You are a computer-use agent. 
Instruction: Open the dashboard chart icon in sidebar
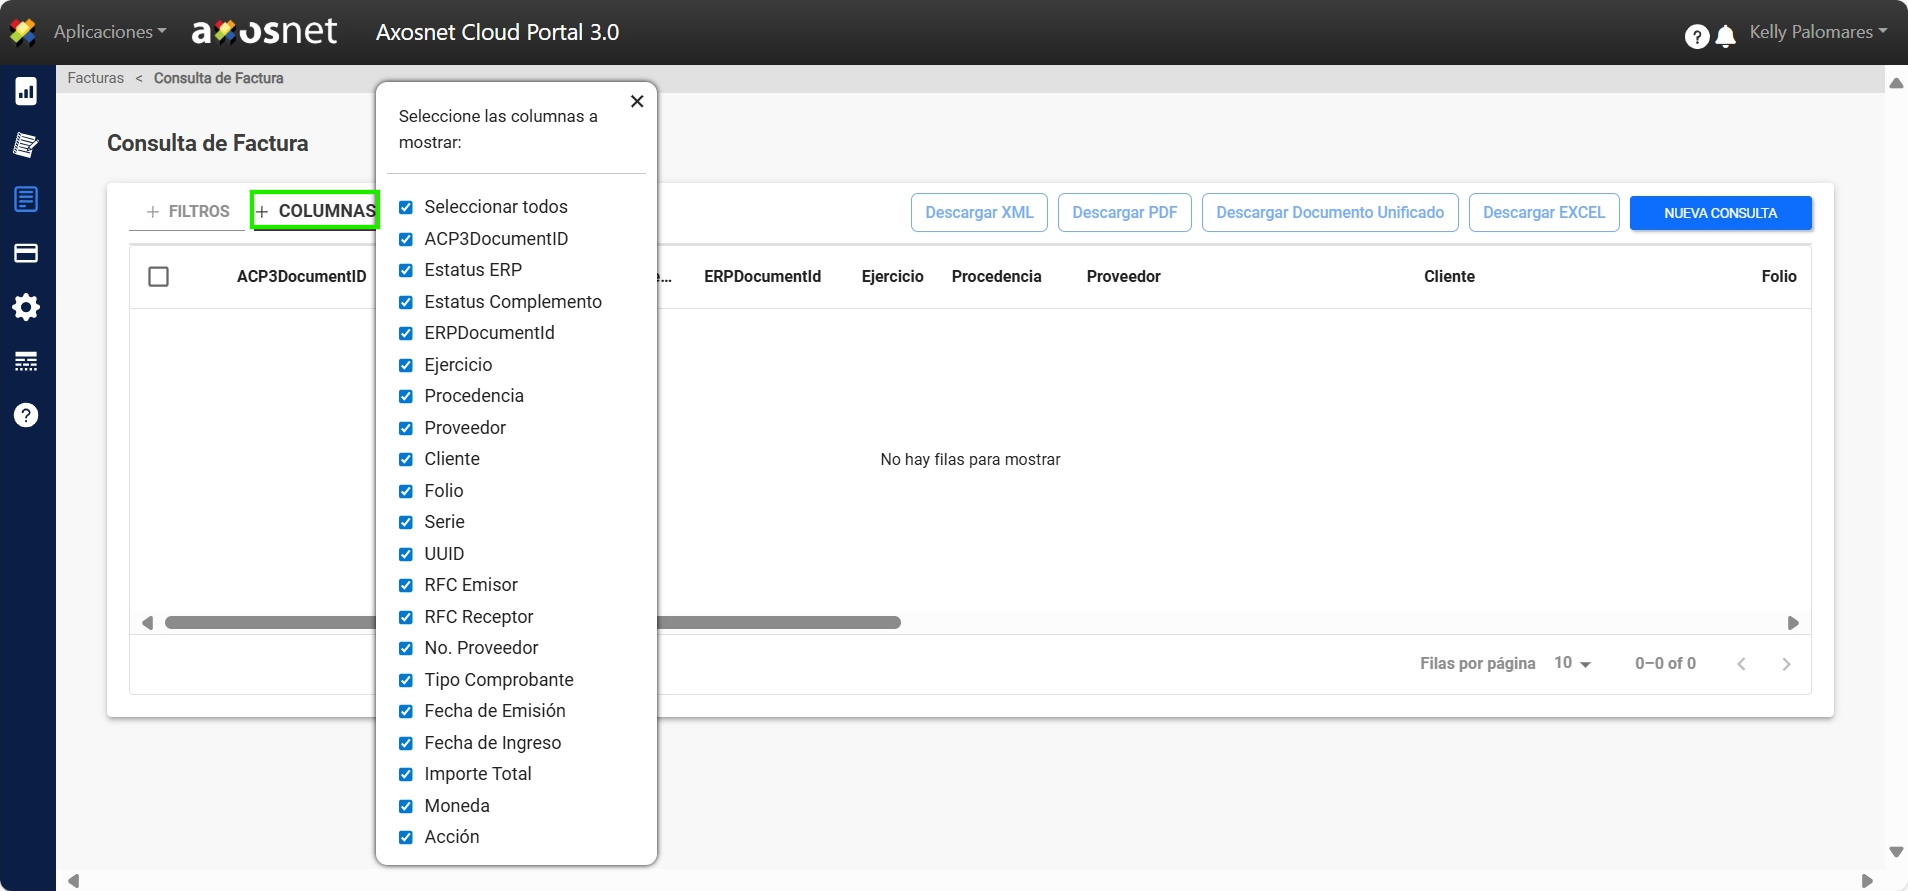(26, 92)
